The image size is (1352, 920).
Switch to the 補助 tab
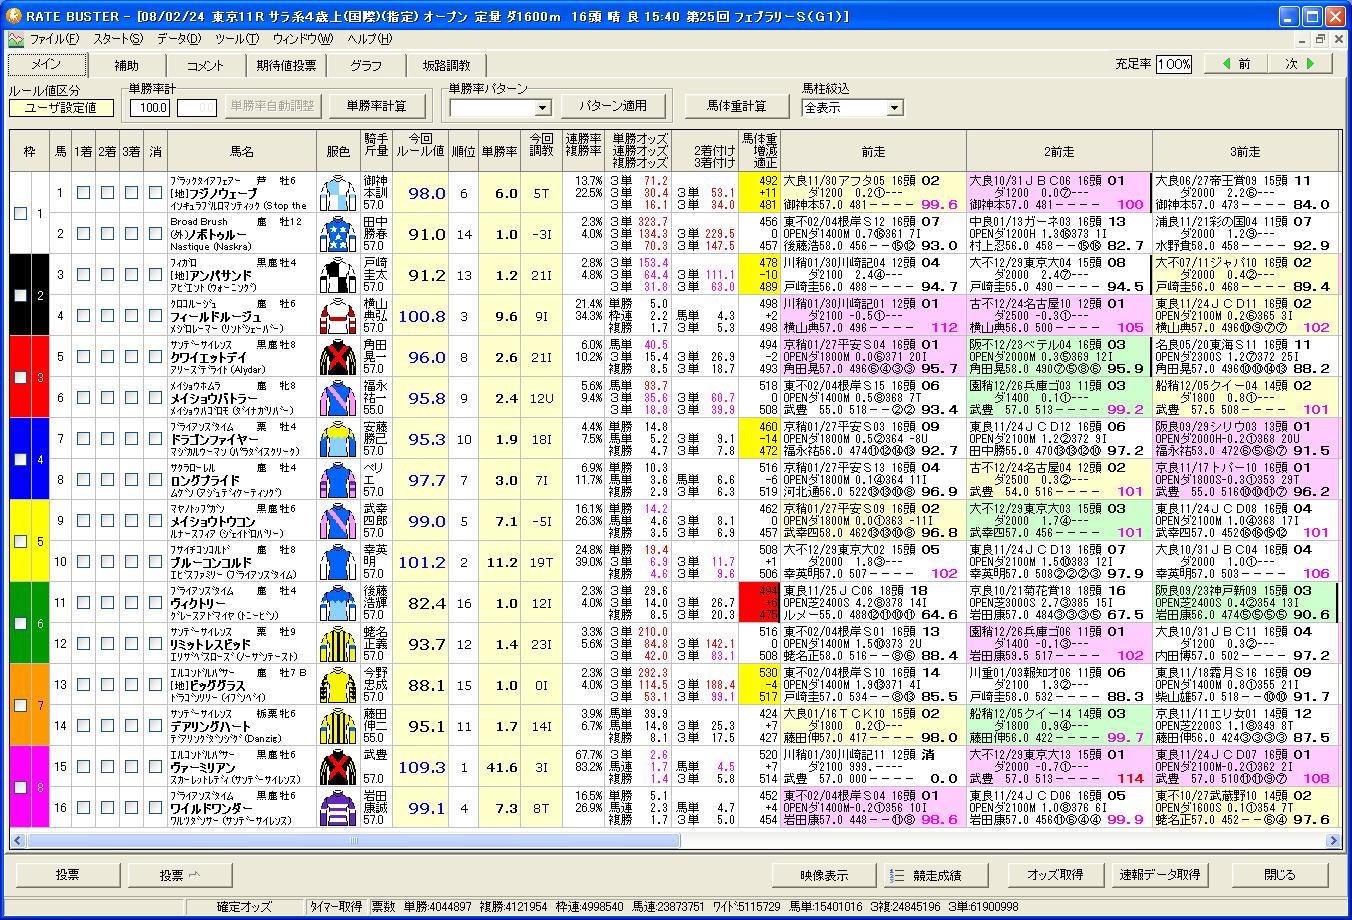(x=127, y=65)
